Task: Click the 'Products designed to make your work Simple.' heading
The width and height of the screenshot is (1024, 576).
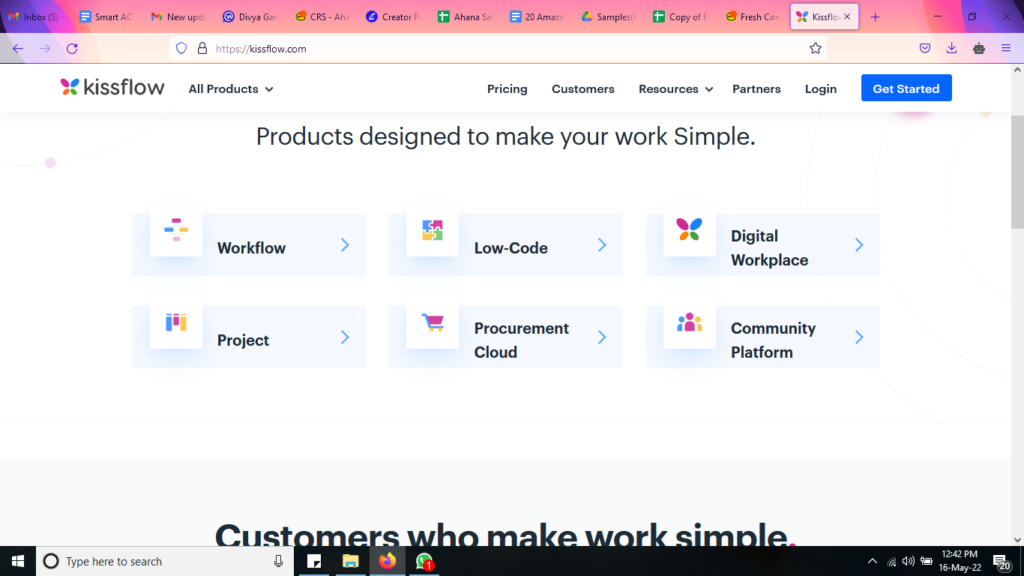Action: click(505, 136)
